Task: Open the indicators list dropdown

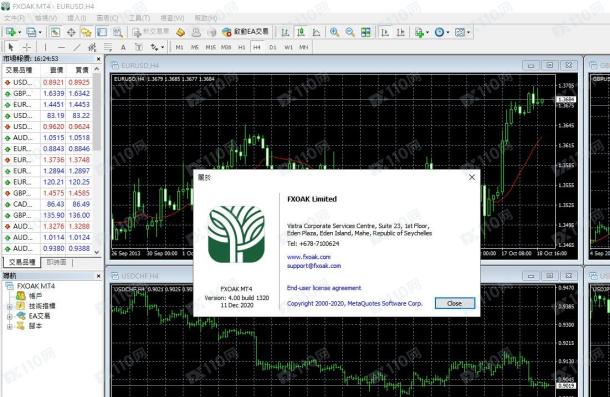Action: click(x=422, y=32)
